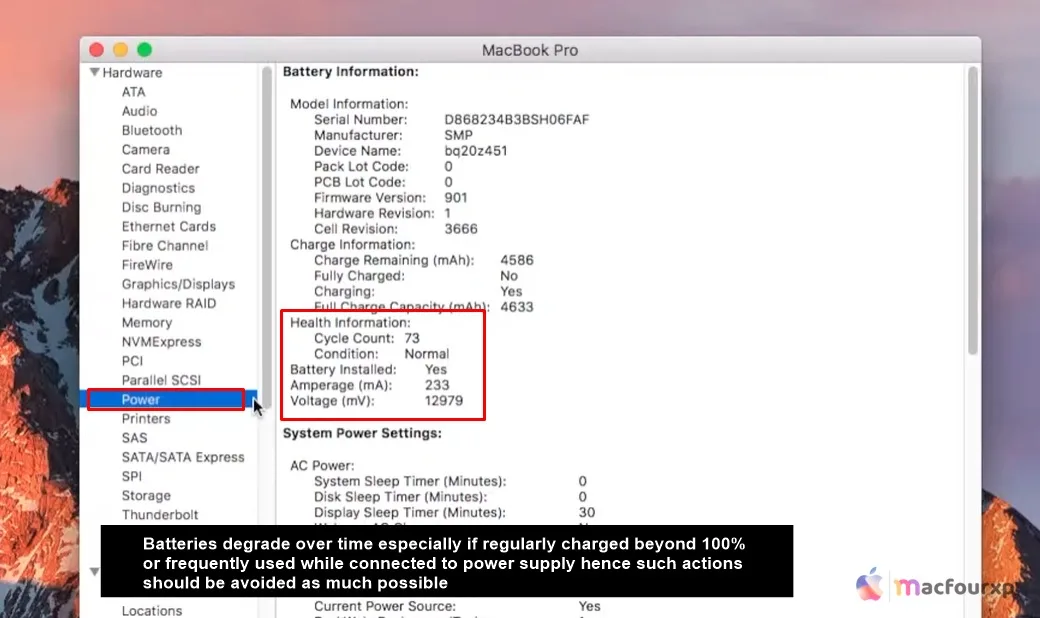Viewport: 1040px width, 618px height.
Task: Select SPI in the sidebar
Action: click(x=131, y=477)
